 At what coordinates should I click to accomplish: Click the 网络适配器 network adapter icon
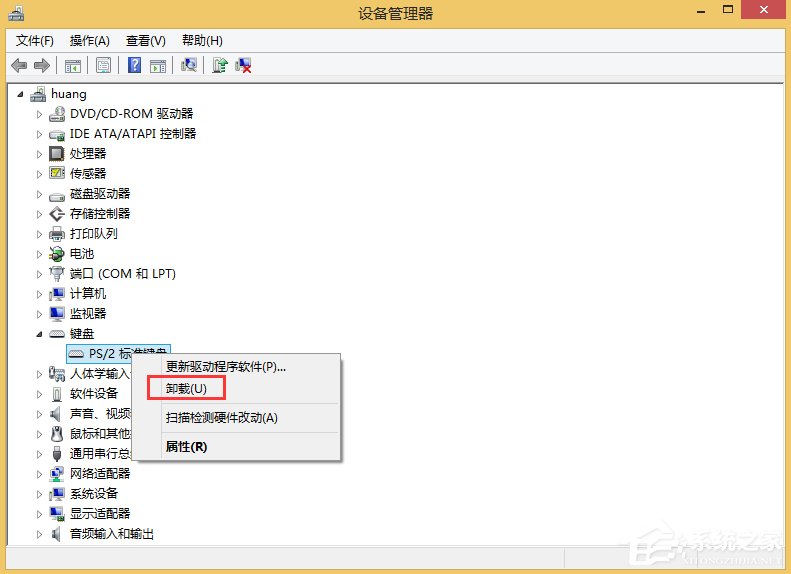(x=57, y=474)
